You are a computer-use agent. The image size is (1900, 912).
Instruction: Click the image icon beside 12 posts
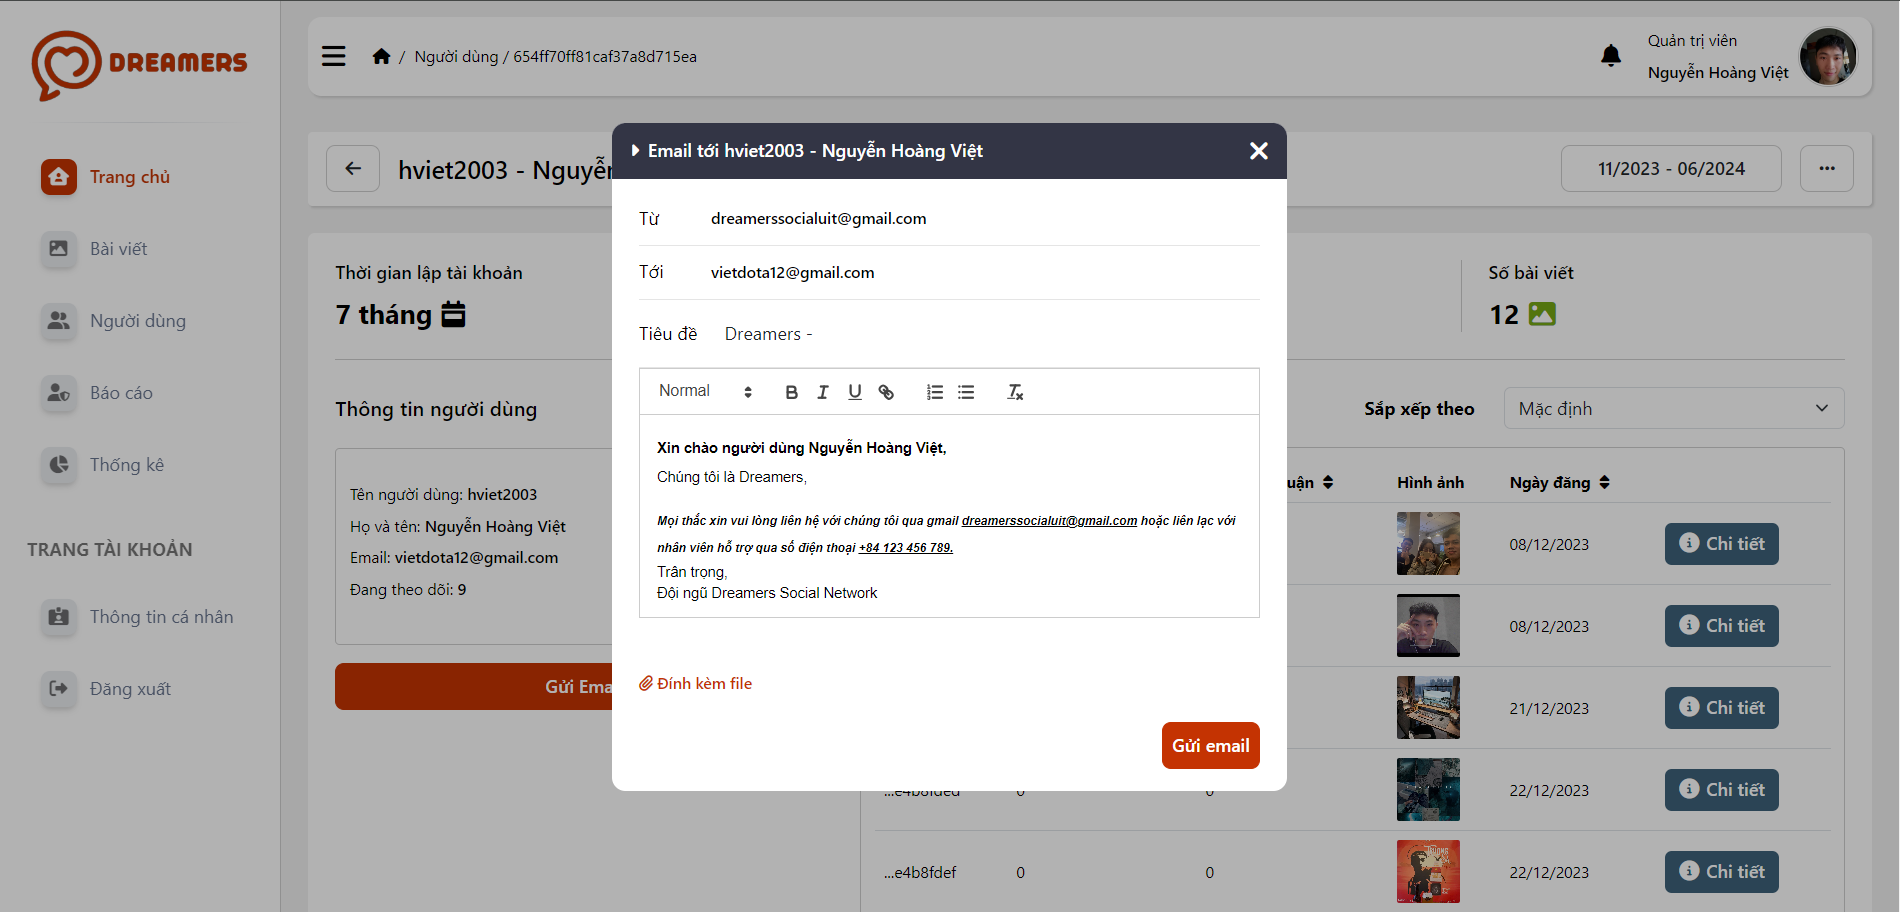(1542, 314)
